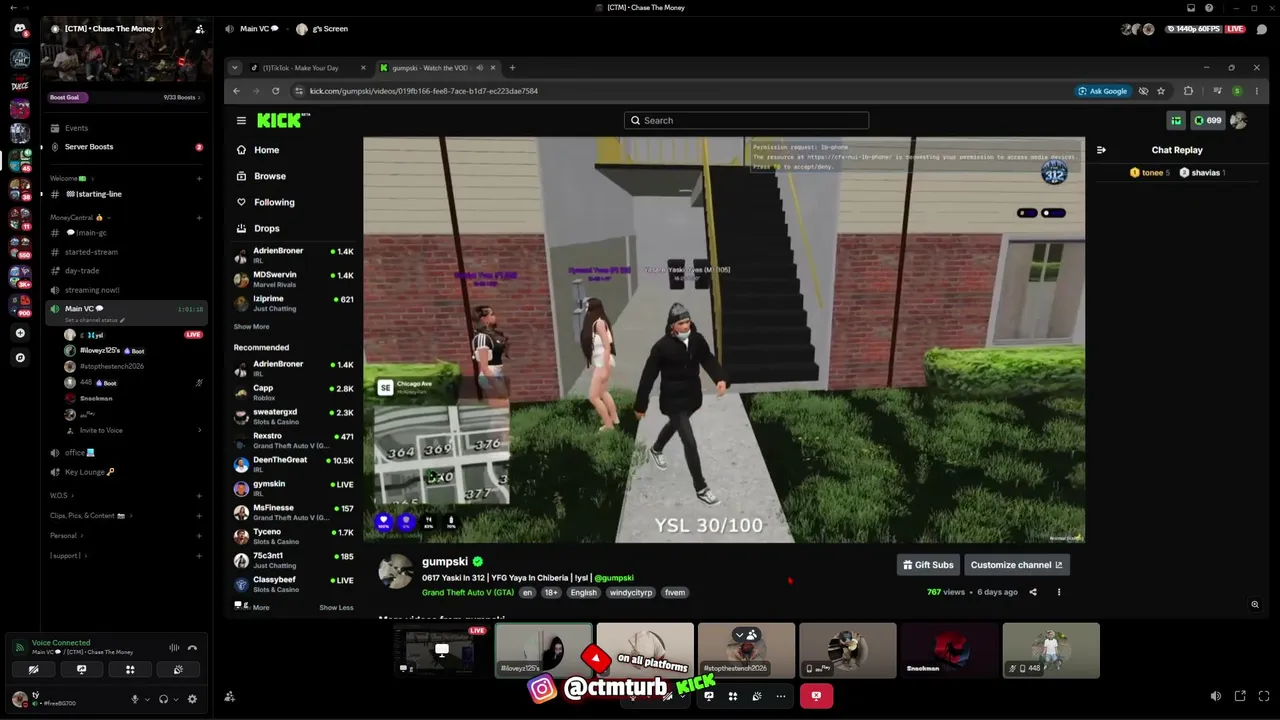Open voice noise suppression waveform icon
The width and height of the screenshot is (1280, 720).
coord(174,647)
